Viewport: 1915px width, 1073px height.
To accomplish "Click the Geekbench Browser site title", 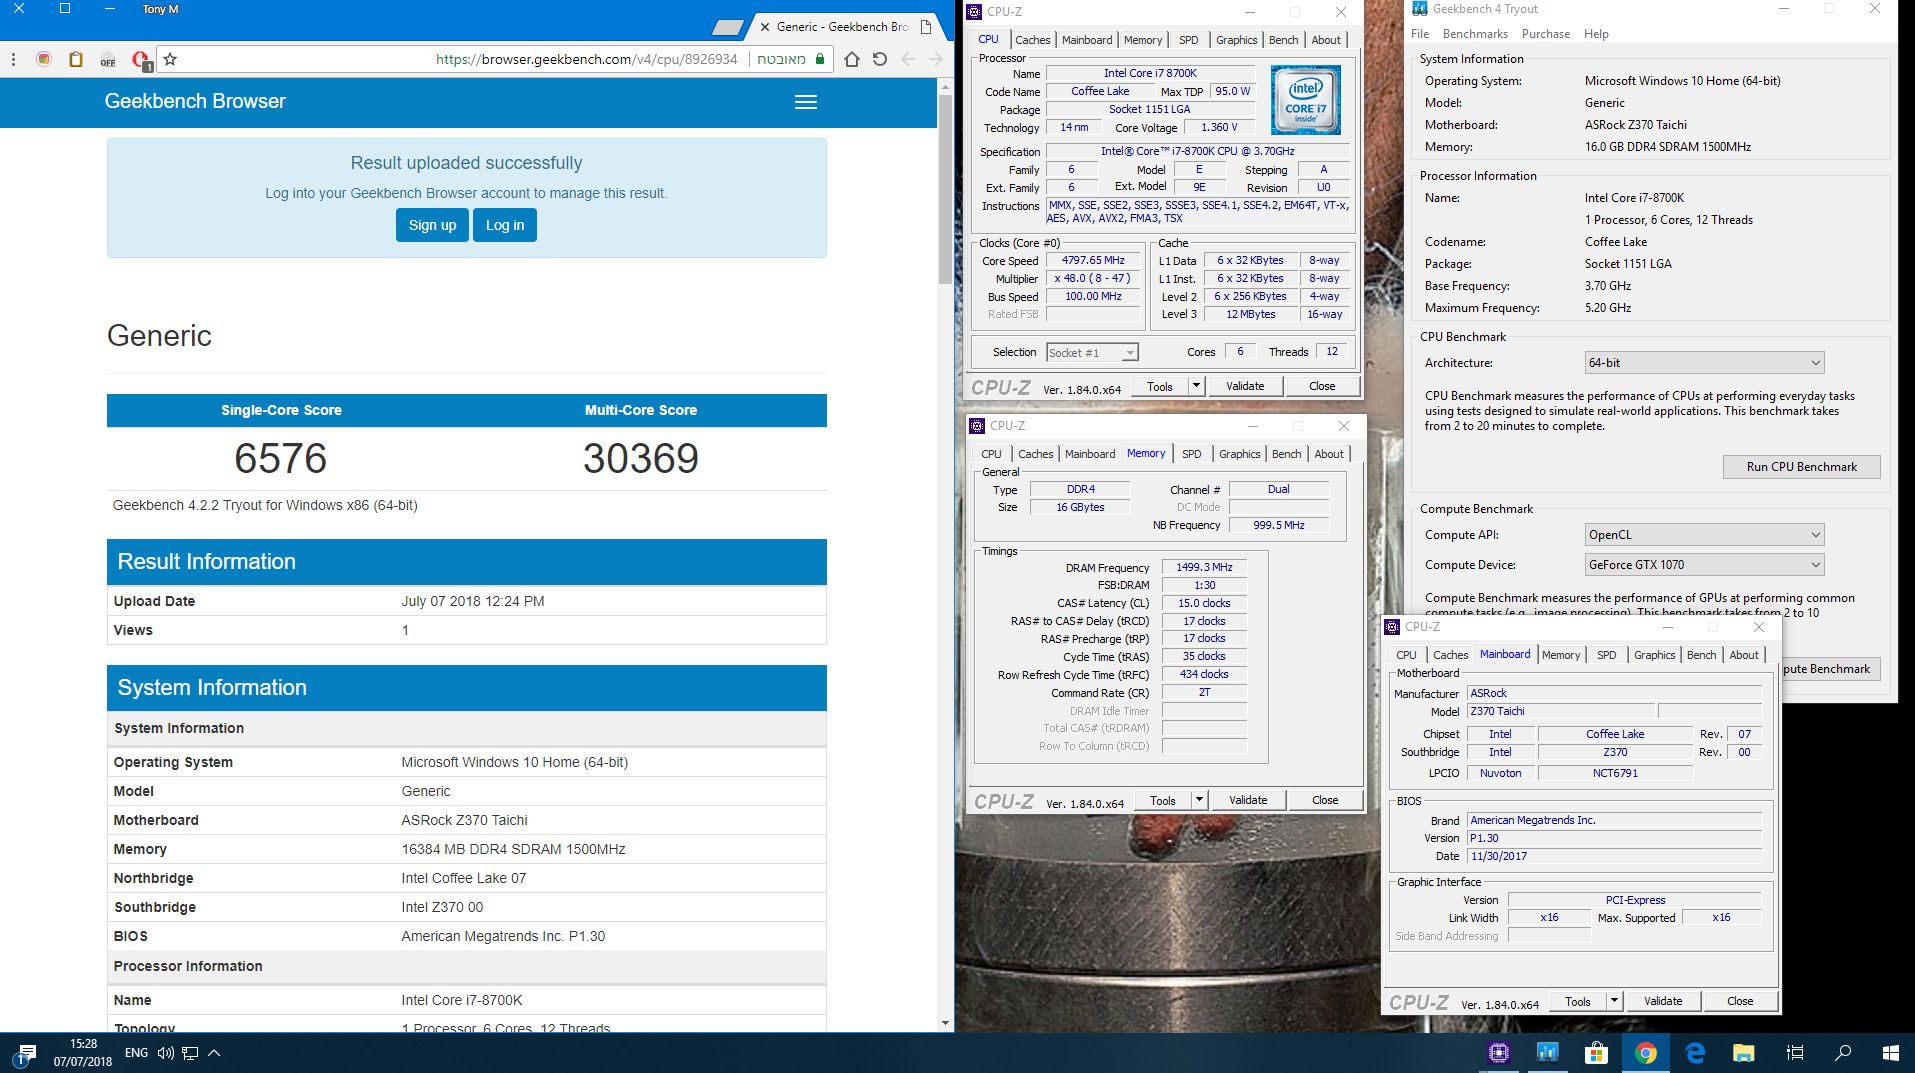I will (x=195, y=101).
